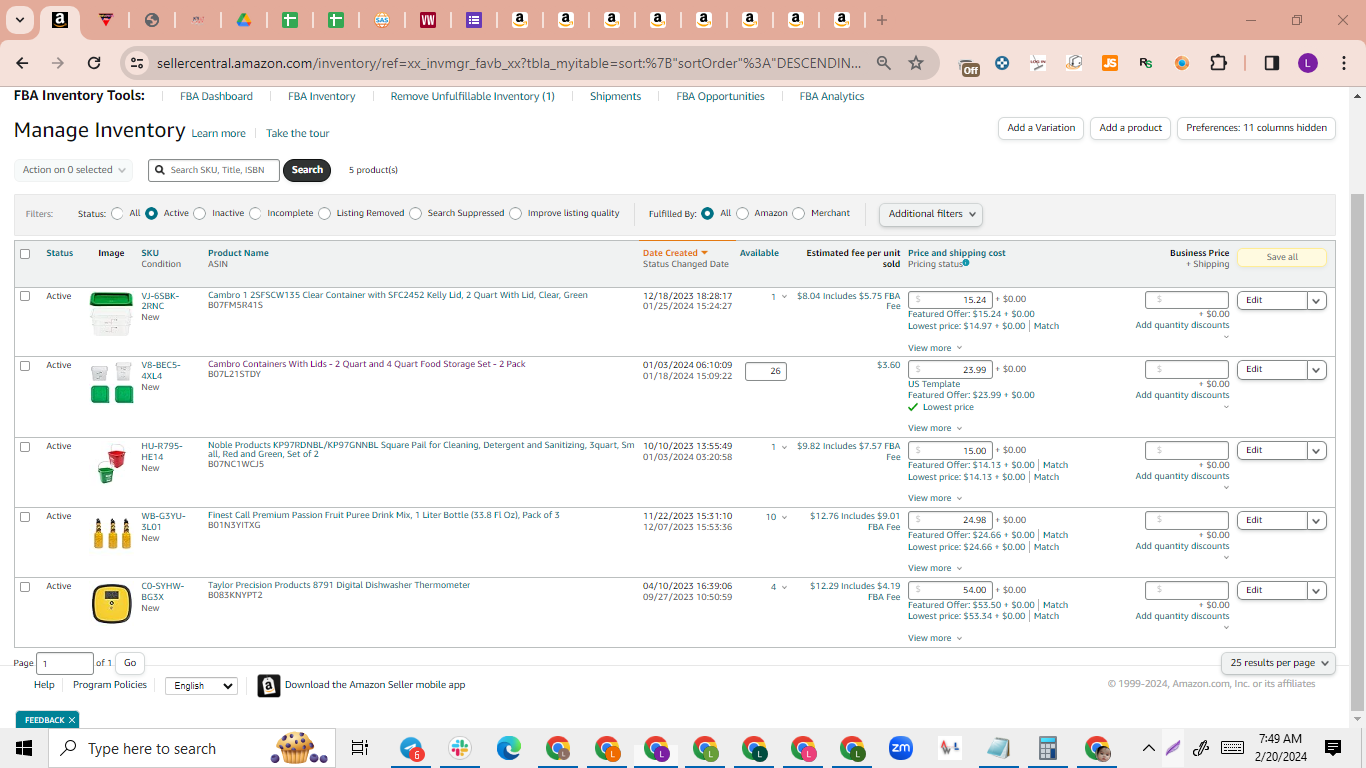The height and width of the screenshot is (768, 1366).
Task: Open the Take the tour link
Action: (297, 133)
